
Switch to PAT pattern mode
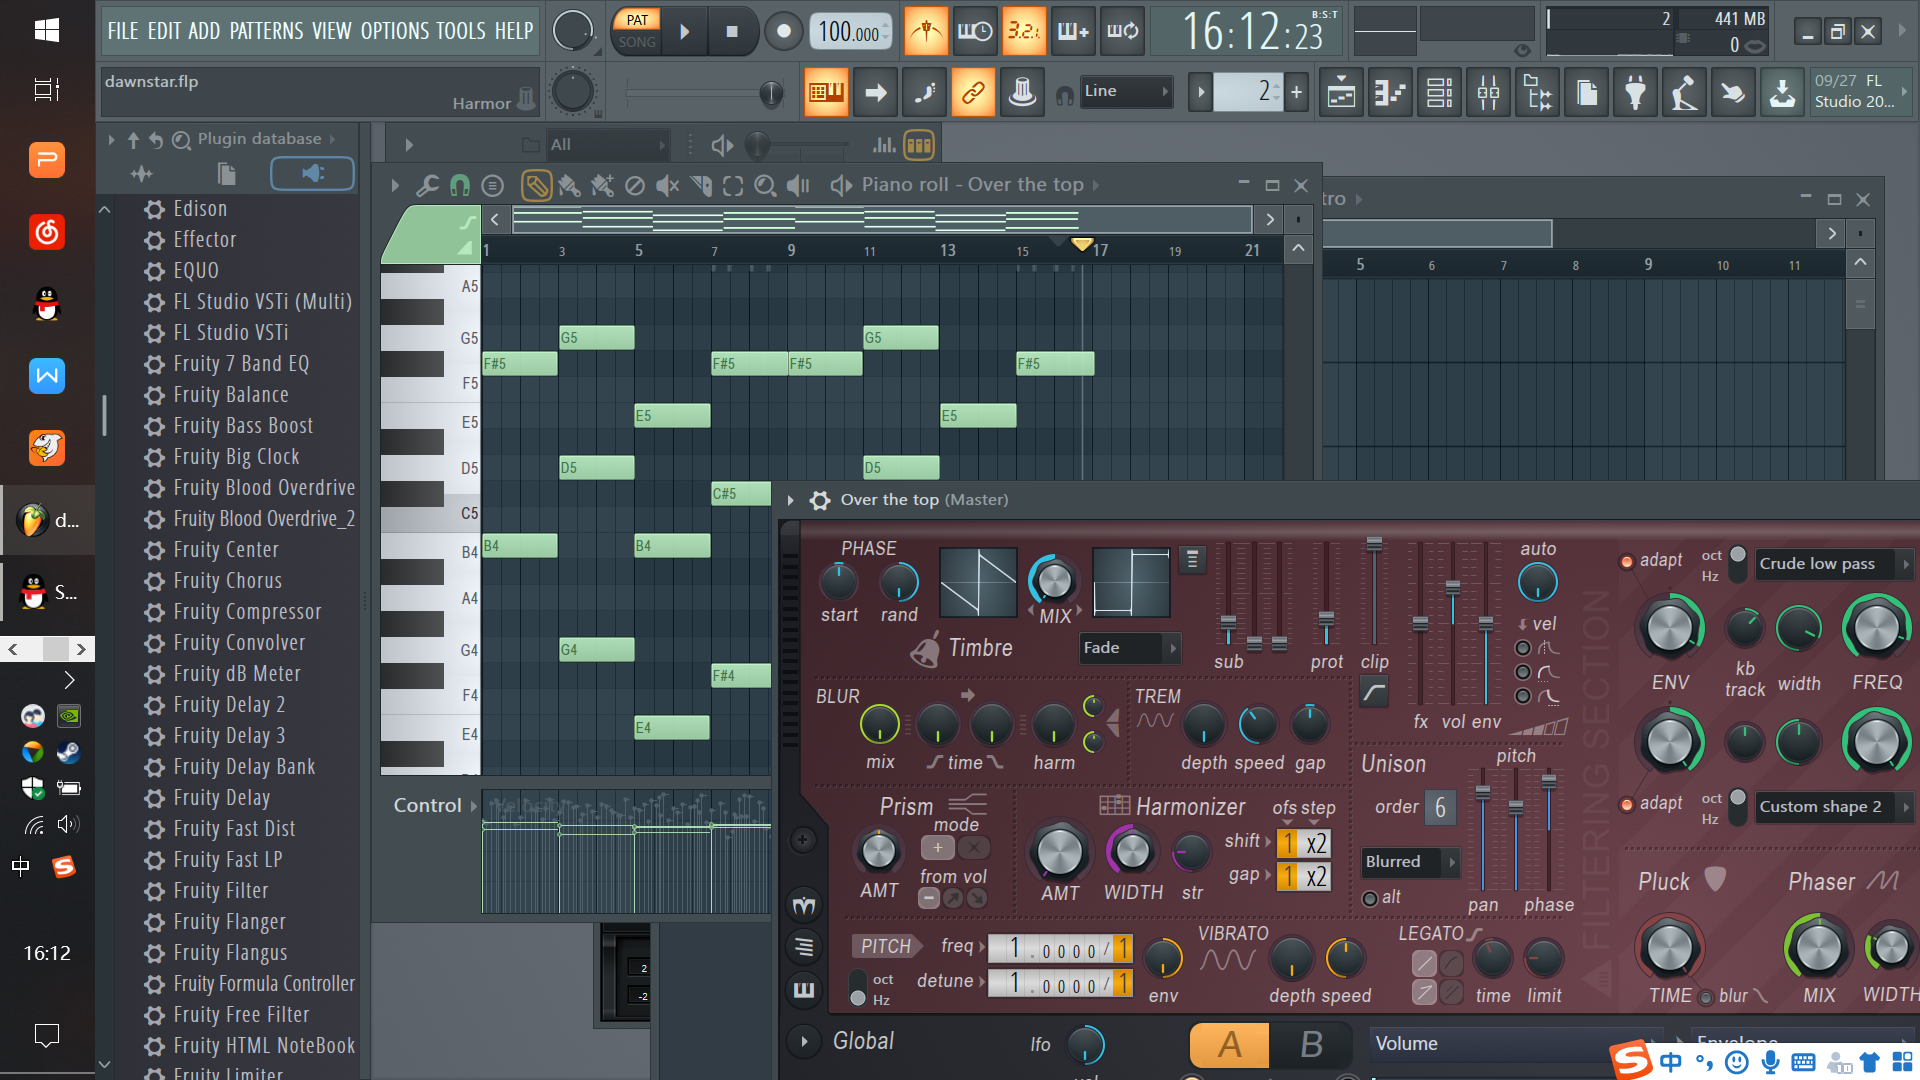click(x=637, y=20)
